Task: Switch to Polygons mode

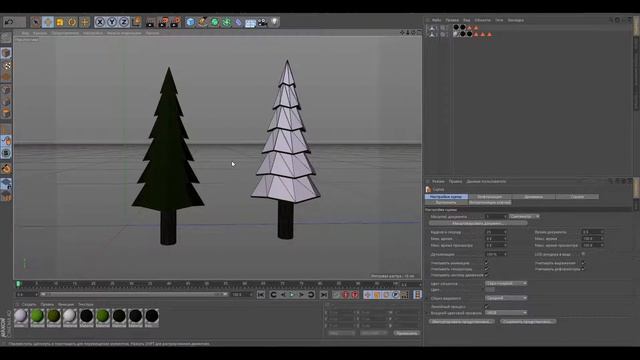Action: [6, 114]
